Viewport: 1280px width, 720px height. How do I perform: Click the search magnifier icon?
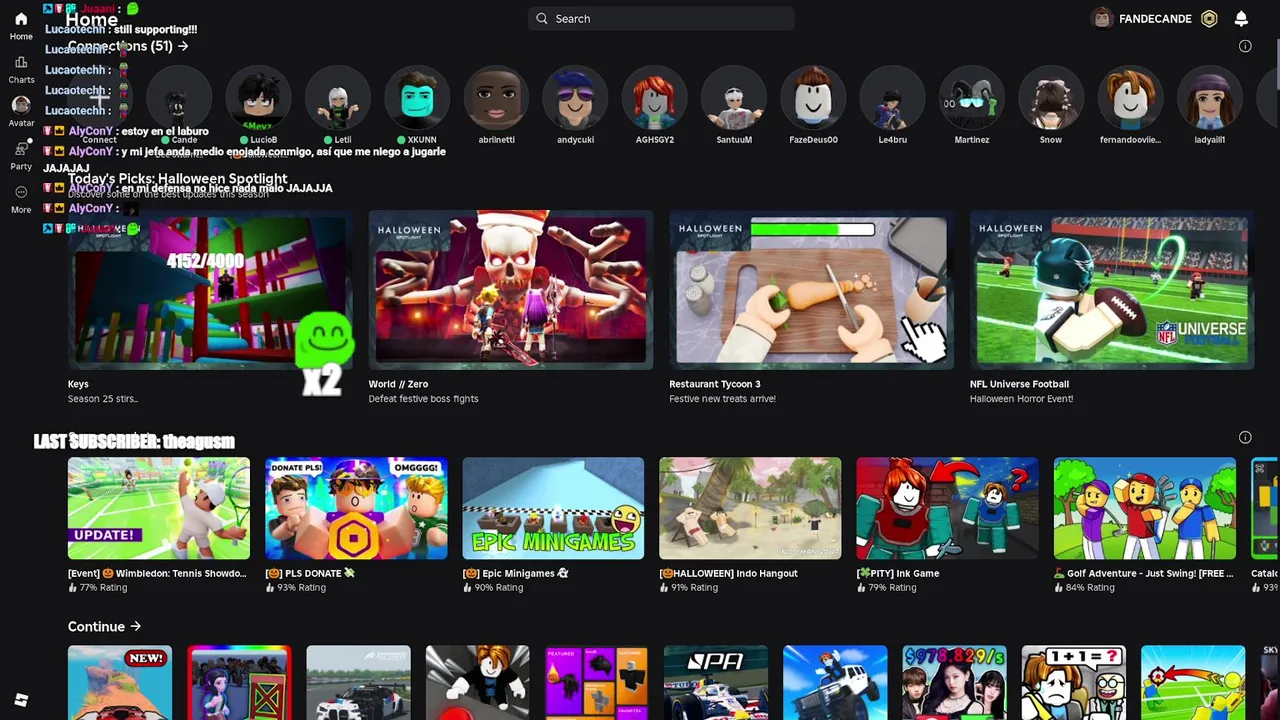pos(542,18)
